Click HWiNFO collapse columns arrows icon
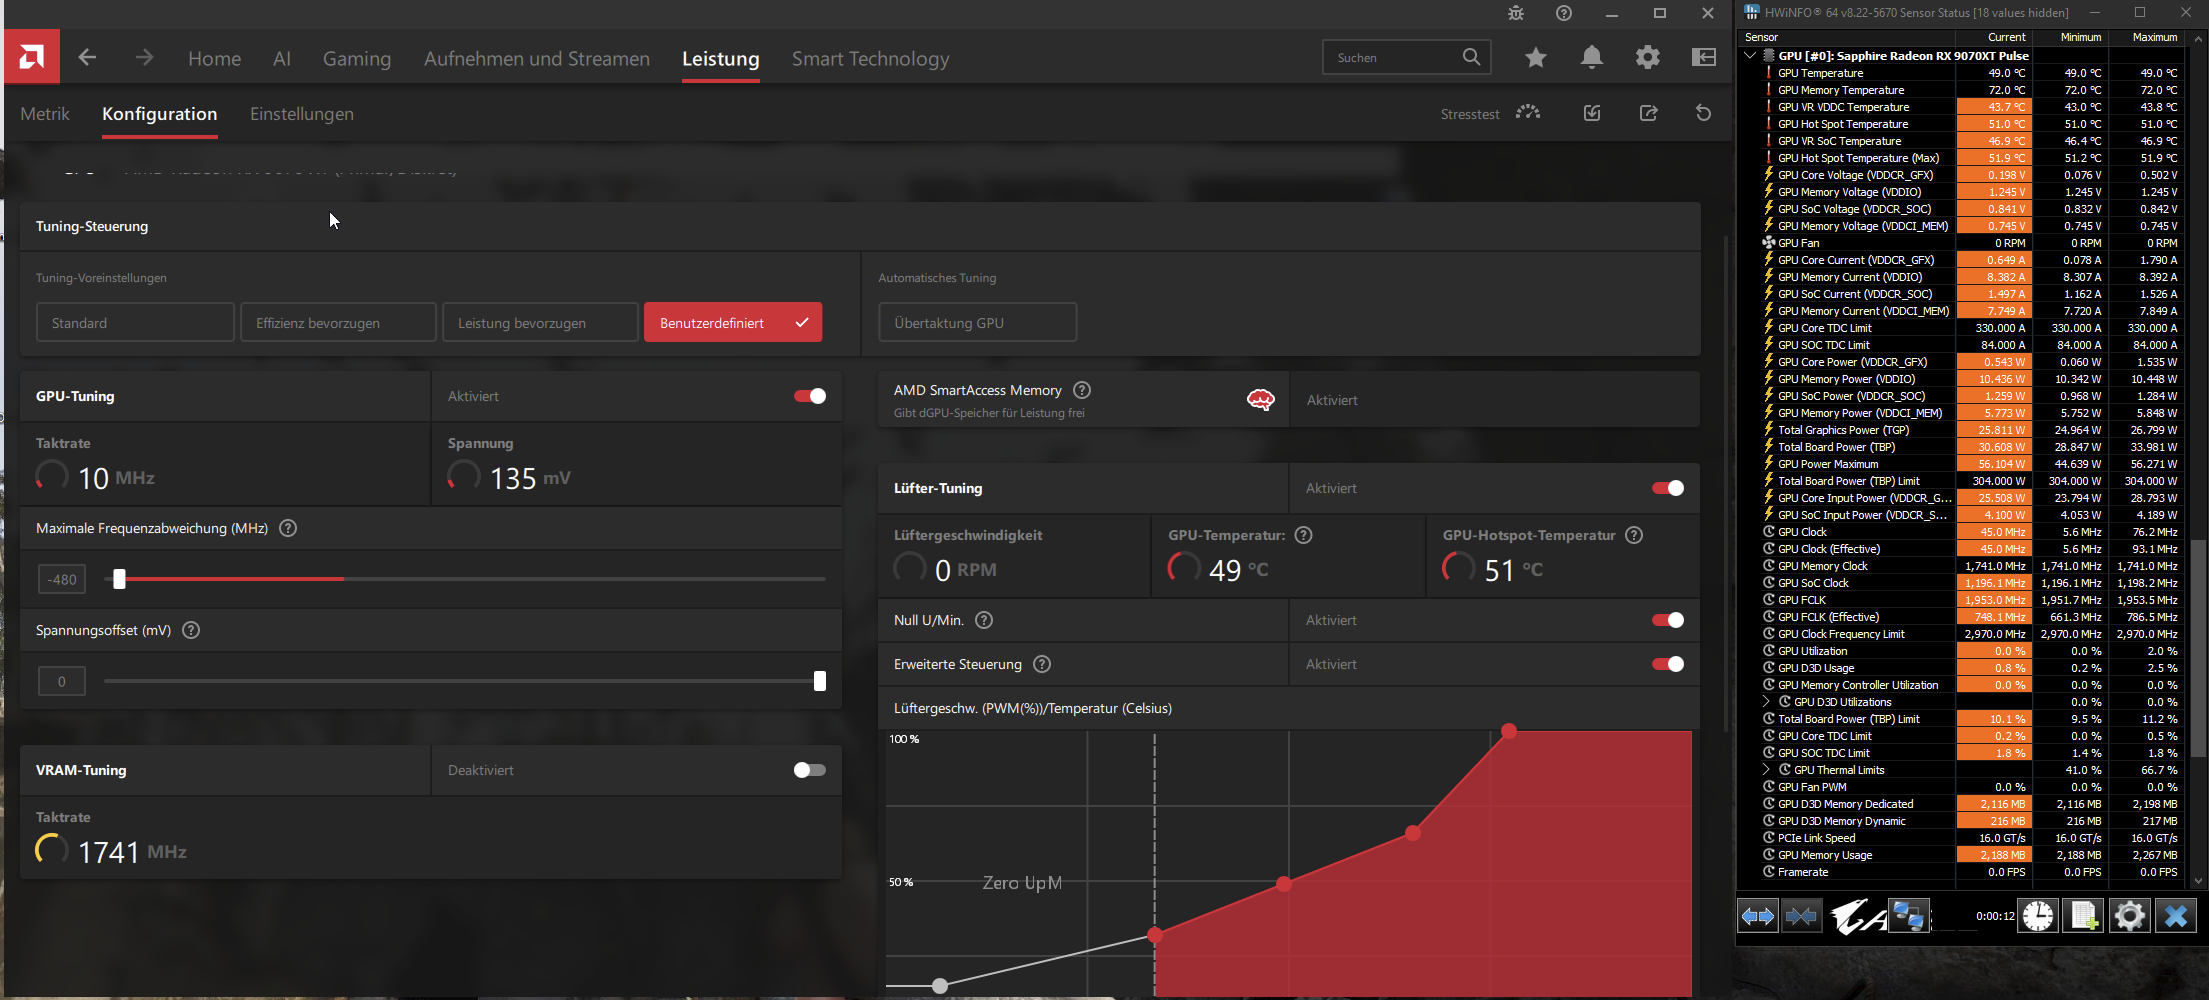Image resolution: width=2209 pixels, height=1000 pixels. (1801, 916)
